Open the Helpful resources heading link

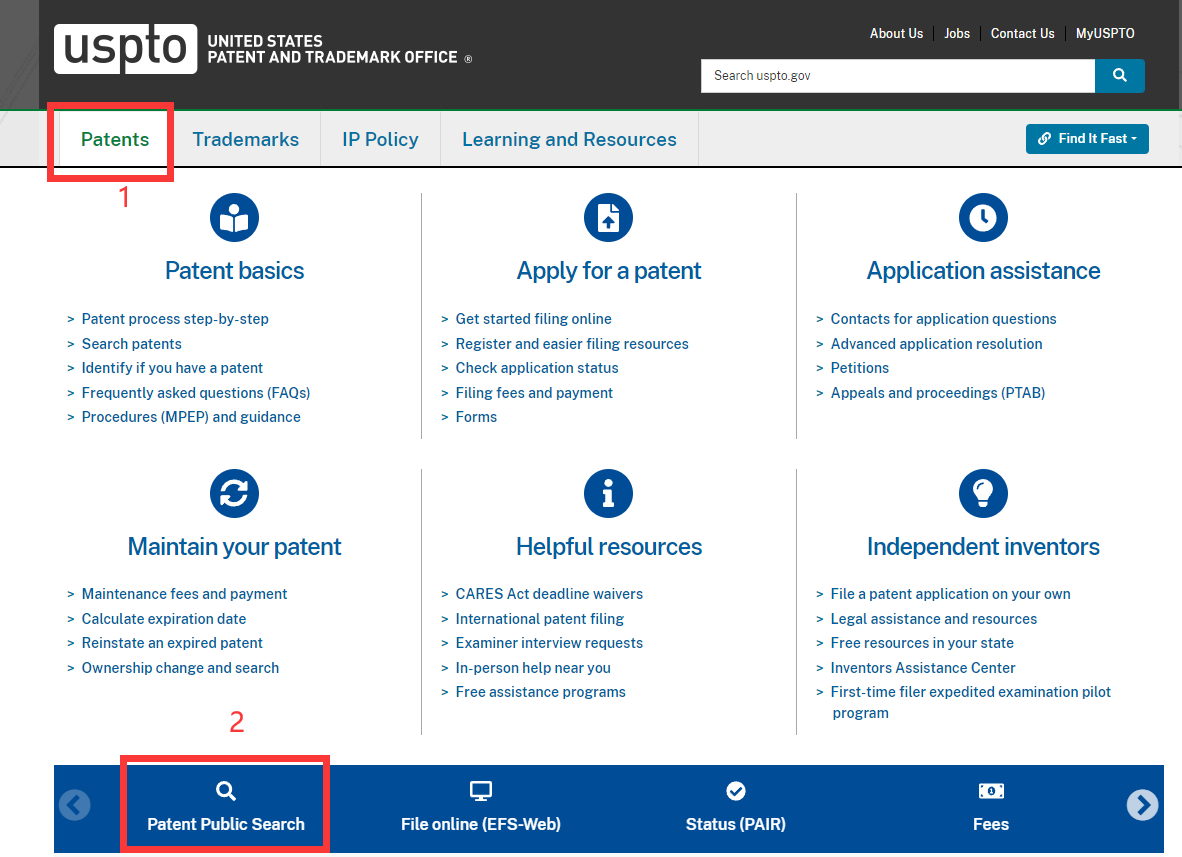click(608, 546)
